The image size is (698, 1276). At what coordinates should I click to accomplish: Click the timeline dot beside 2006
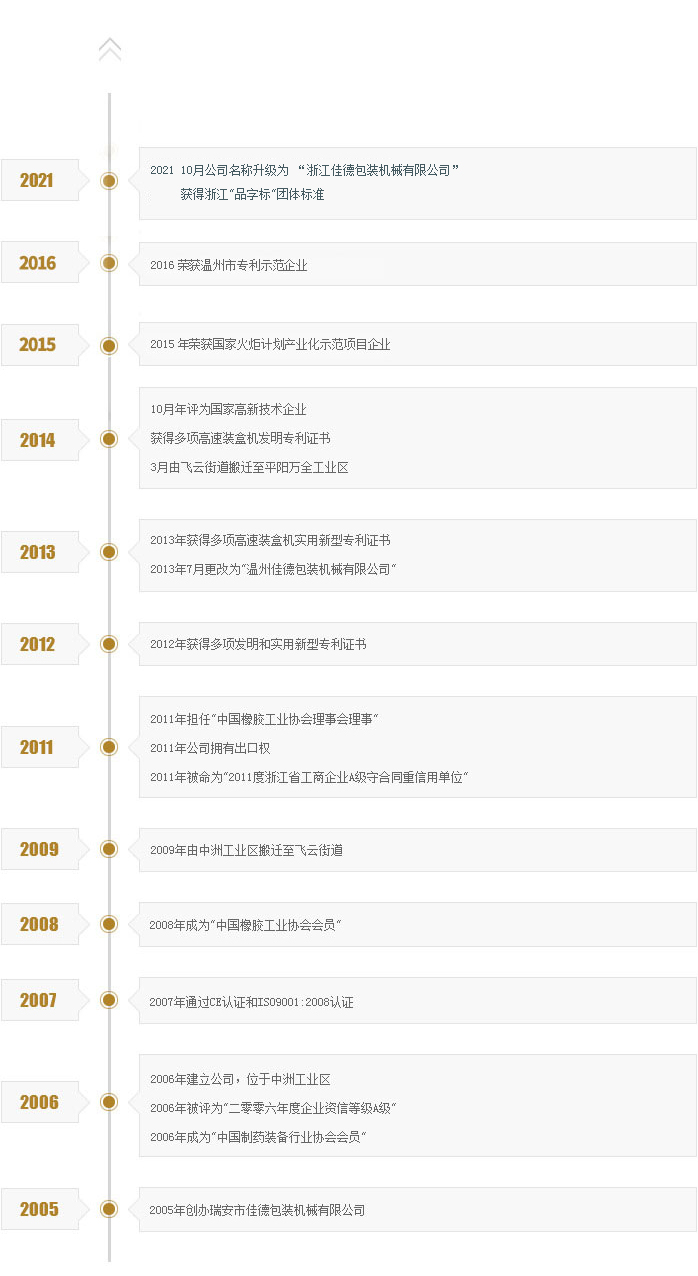pos(110,1102)
